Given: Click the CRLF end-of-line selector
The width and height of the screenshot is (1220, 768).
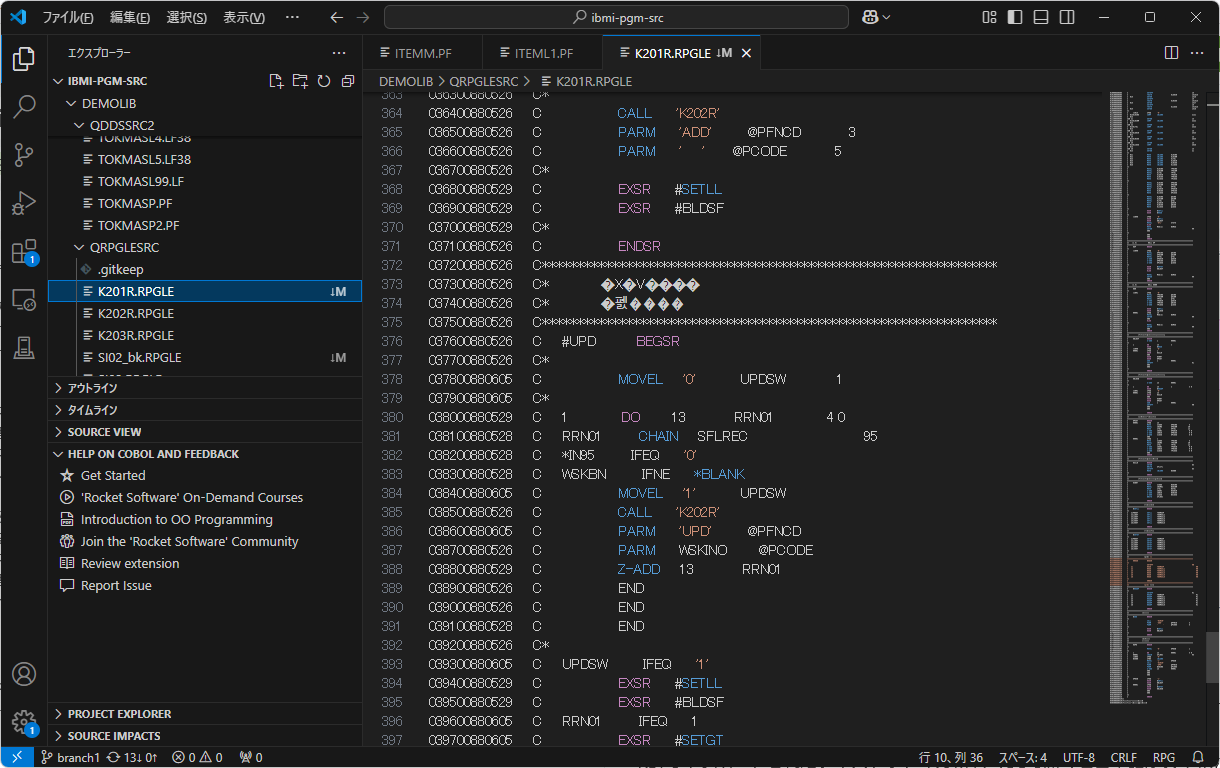Looking at the screenshot, I should coord(1123,757).
